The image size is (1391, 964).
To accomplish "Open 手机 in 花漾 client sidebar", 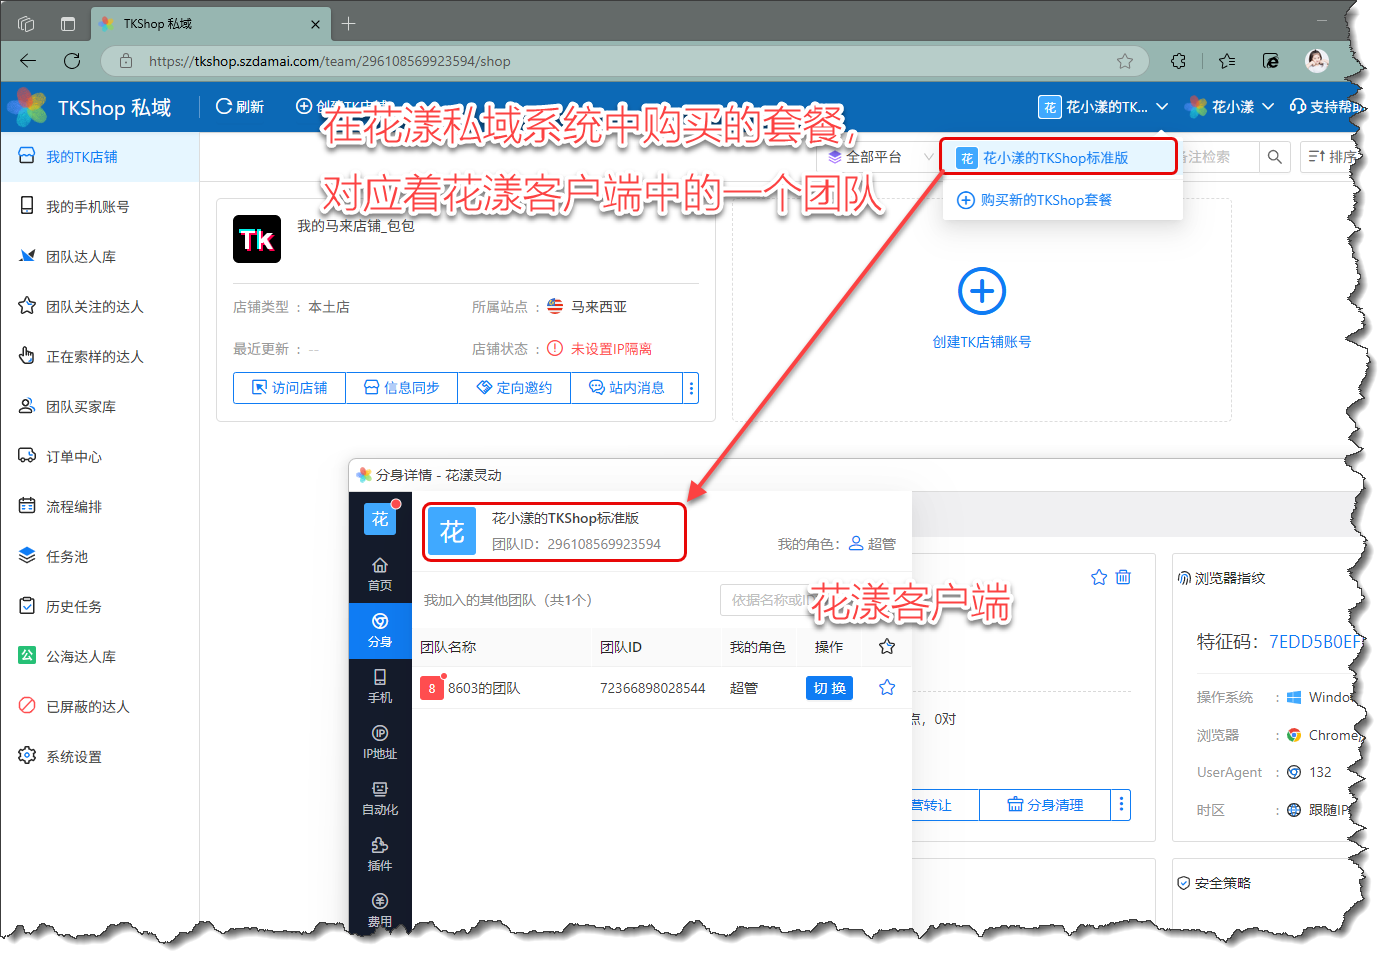I will [380, 686].
